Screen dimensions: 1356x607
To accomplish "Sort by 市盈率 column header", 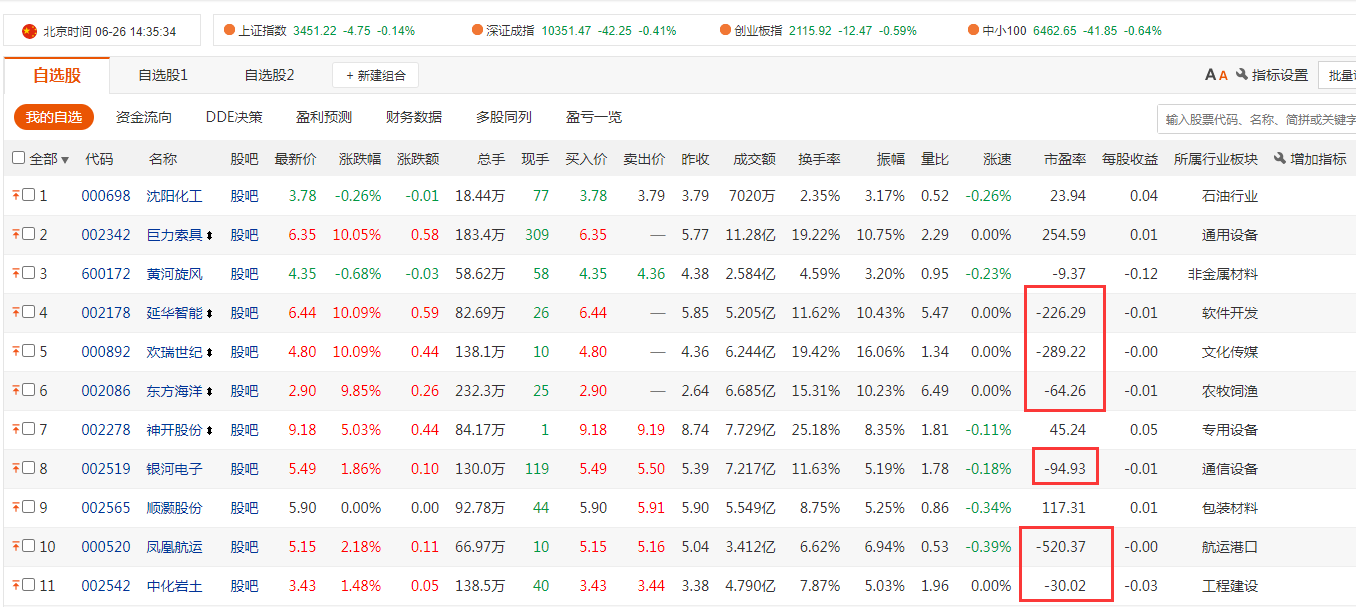I will pyautogui.click(x=1065, y=159).
